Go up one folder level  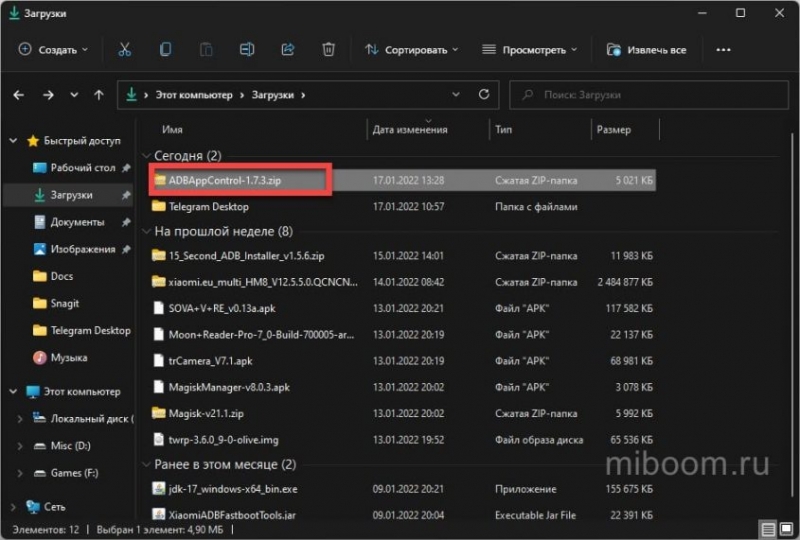[x=99, y=95]
